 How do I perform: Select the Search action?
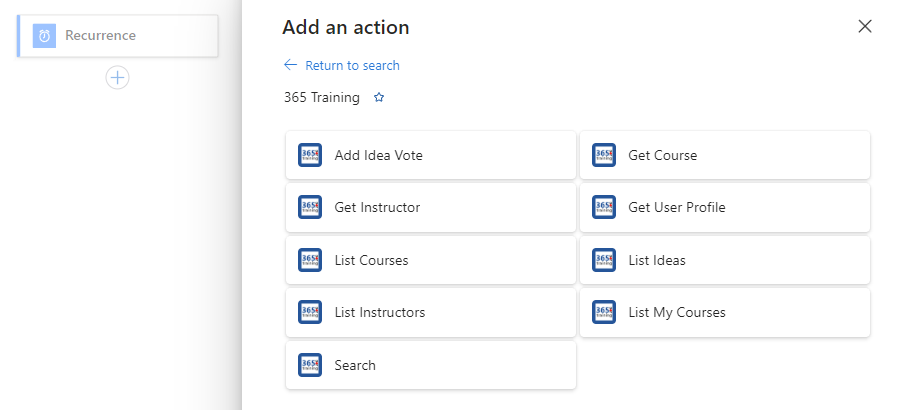click(431, 365)
